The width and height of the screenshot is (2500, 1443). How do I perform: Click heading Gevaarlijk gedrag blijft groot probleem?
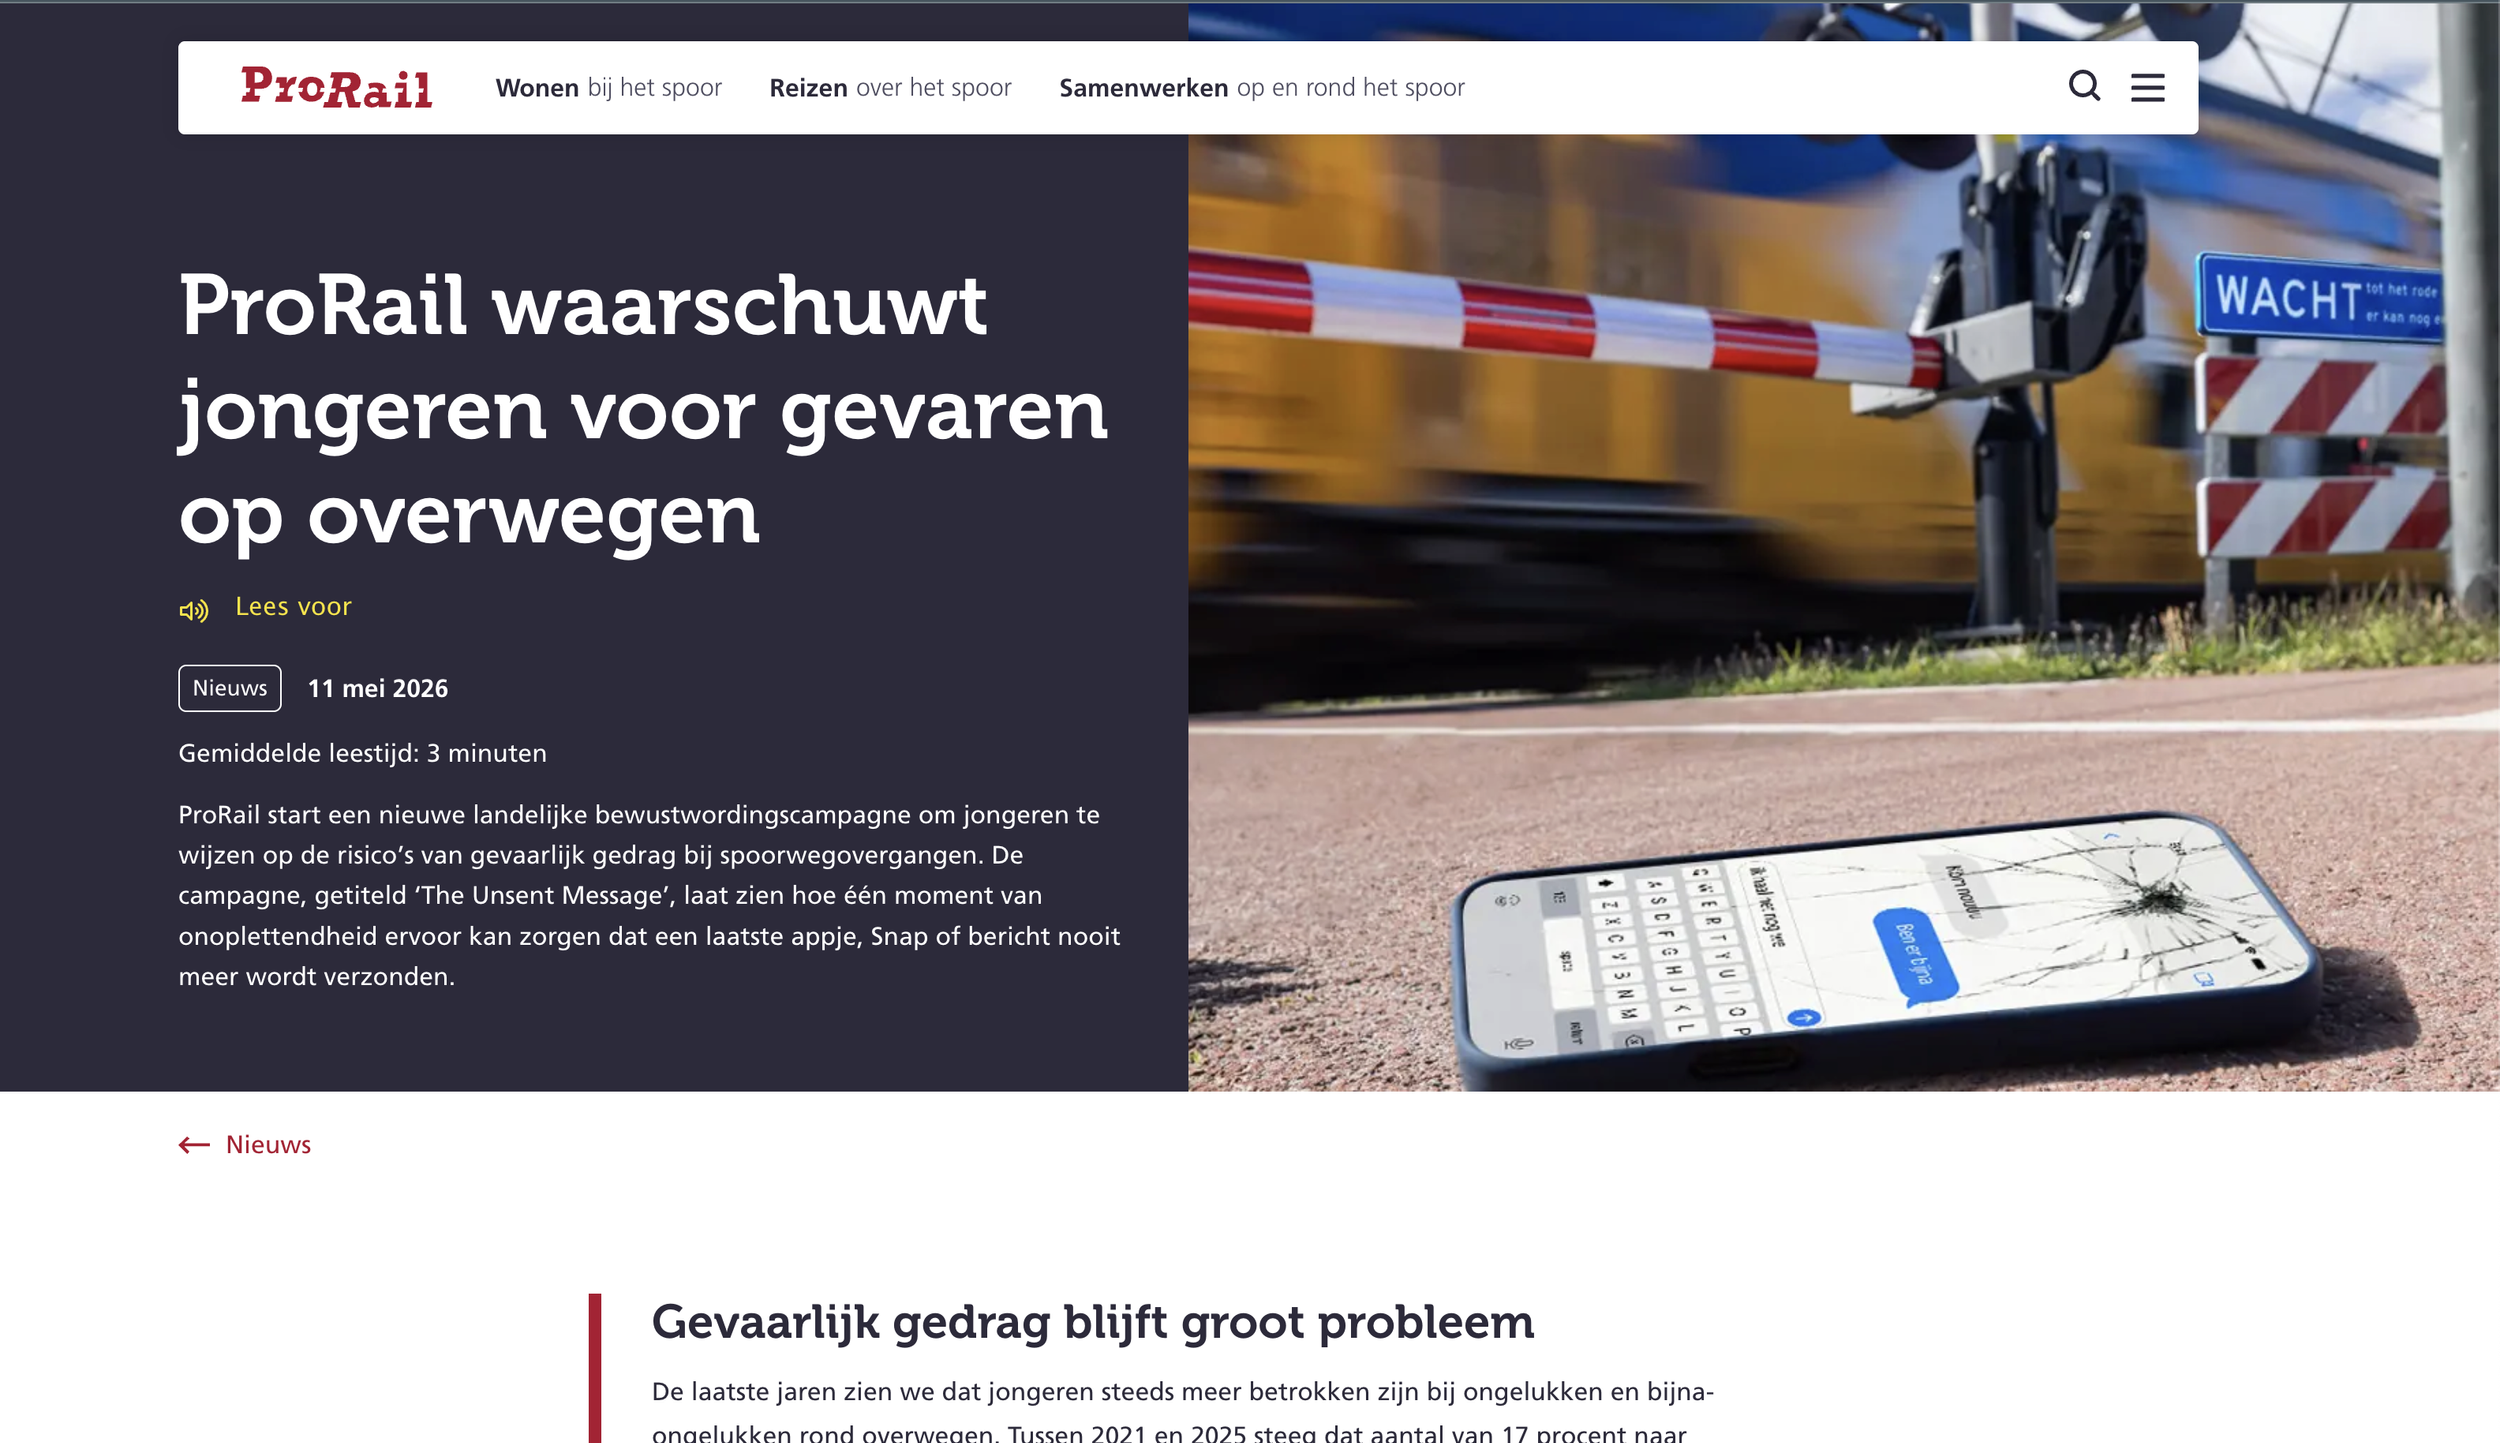click(1093, 1322)
